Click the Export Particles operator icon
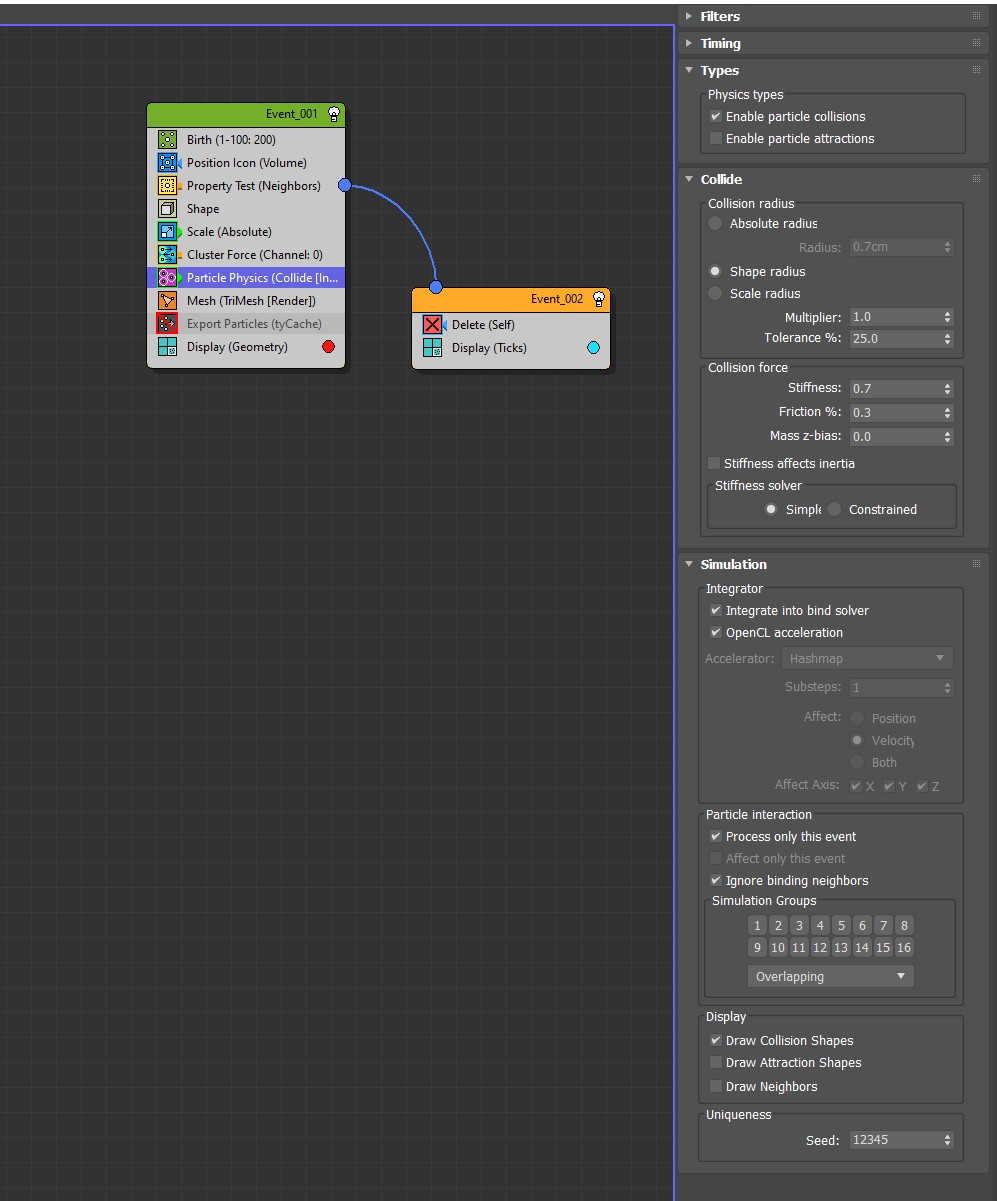This screenshot has height=1201, width=997. click(168, 324)
